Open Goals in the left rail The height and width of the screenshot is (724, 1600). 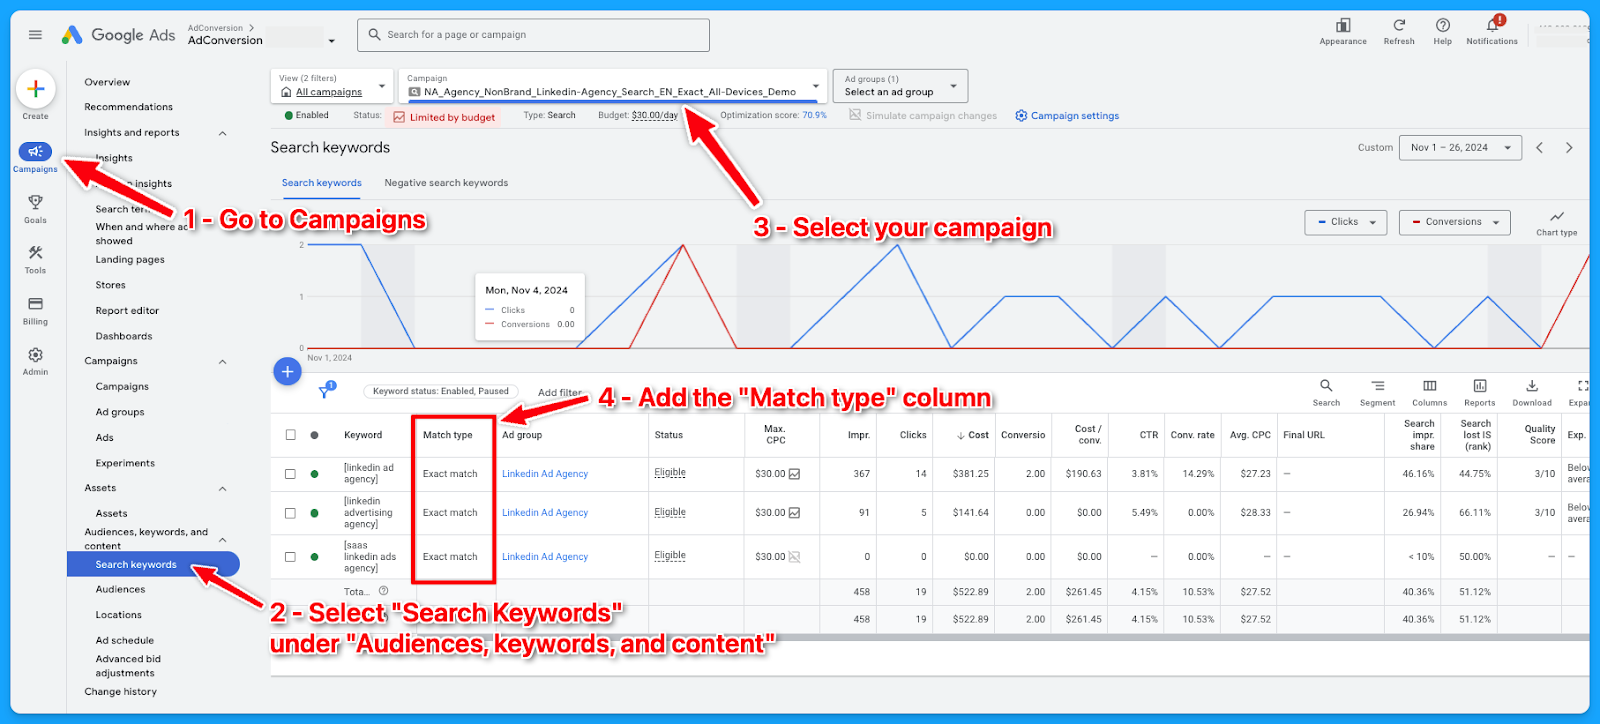(x=35, y=208)
